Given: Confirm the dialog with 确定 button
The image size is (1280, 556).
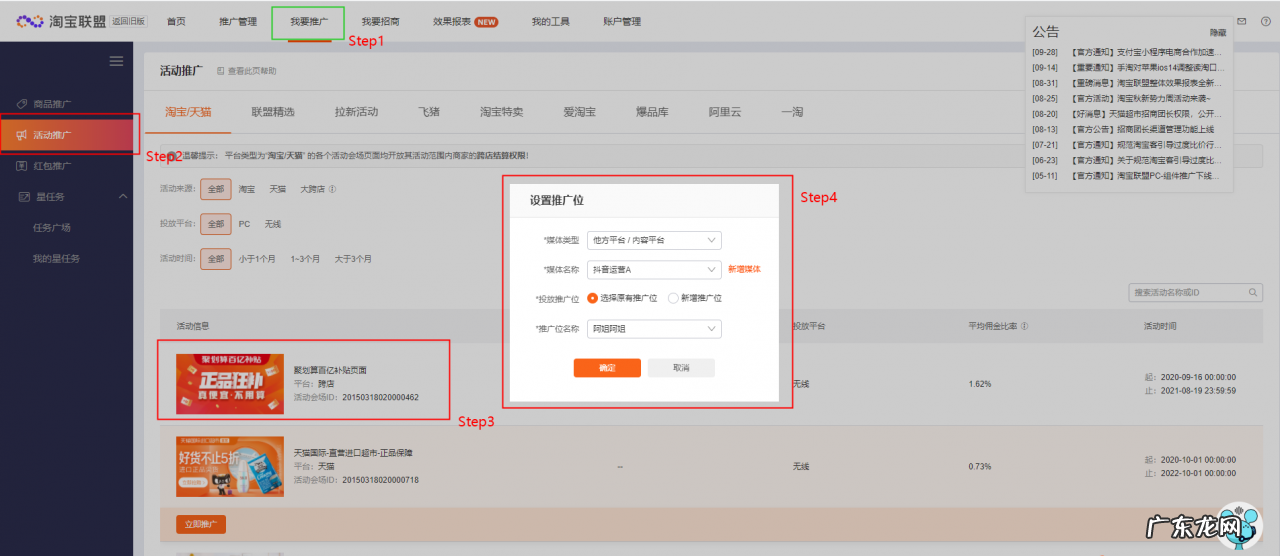Looking at the screenshot, I should click(607, 368).
